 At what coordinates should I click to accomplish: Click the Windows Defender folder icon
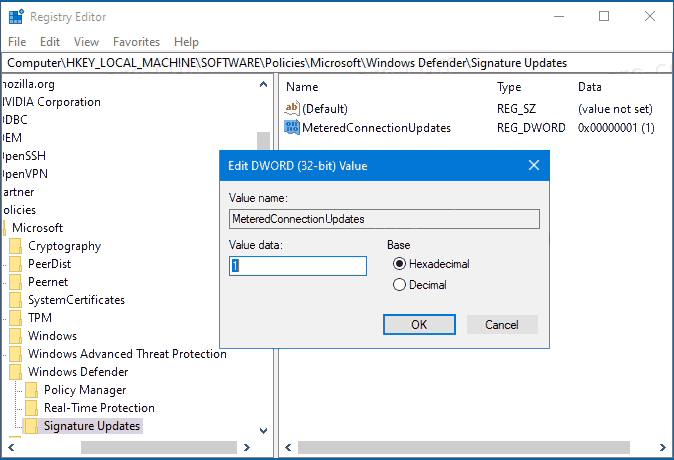(15, 372)
